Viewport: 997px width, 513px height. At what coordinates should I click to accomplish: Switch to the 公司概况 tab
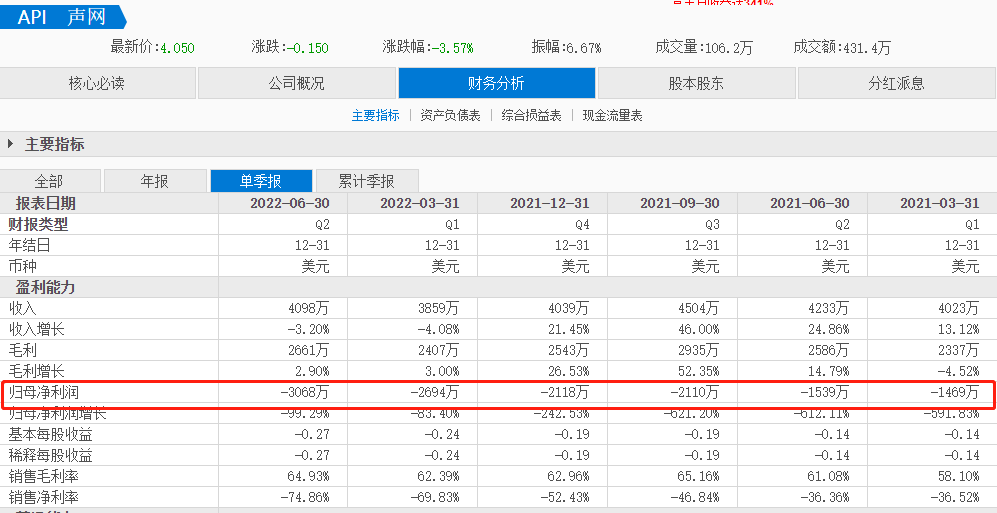pos(296,83)
